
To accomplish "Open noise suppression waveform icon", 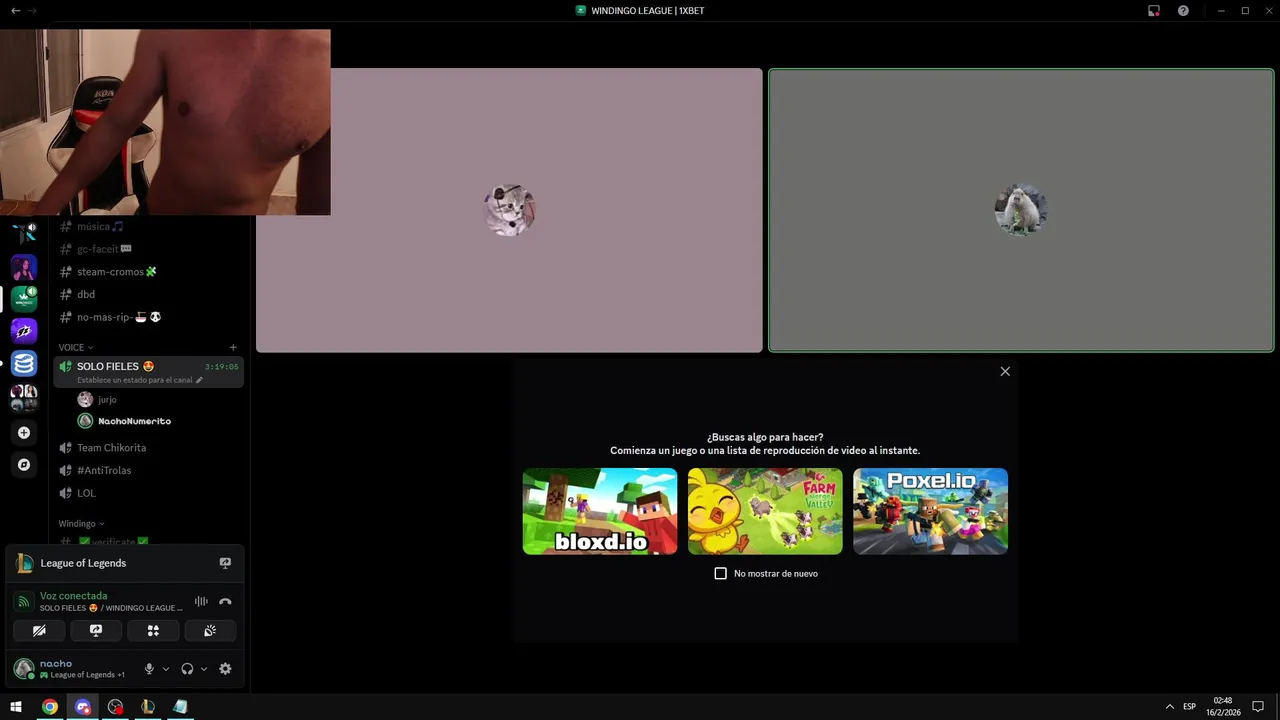I will [201, 601].
